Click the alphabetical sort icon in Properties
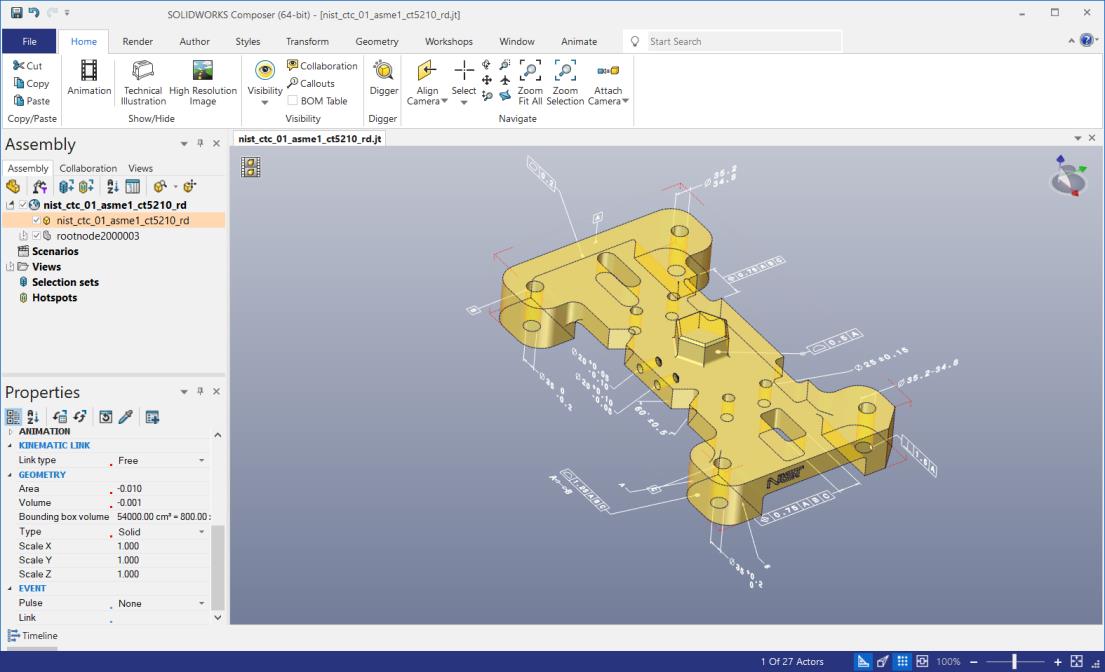Image resolution: width=1105 pixels, height=672 pixels. click(32, 417)
